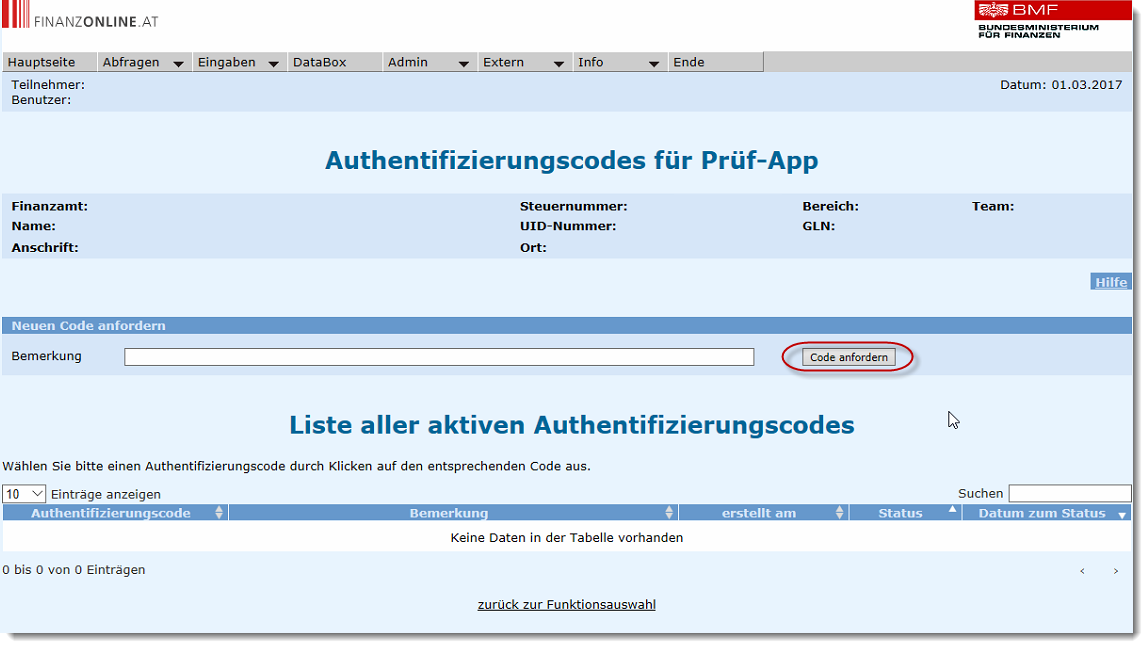Open the Extern dropdown menu

click(523, 62)
